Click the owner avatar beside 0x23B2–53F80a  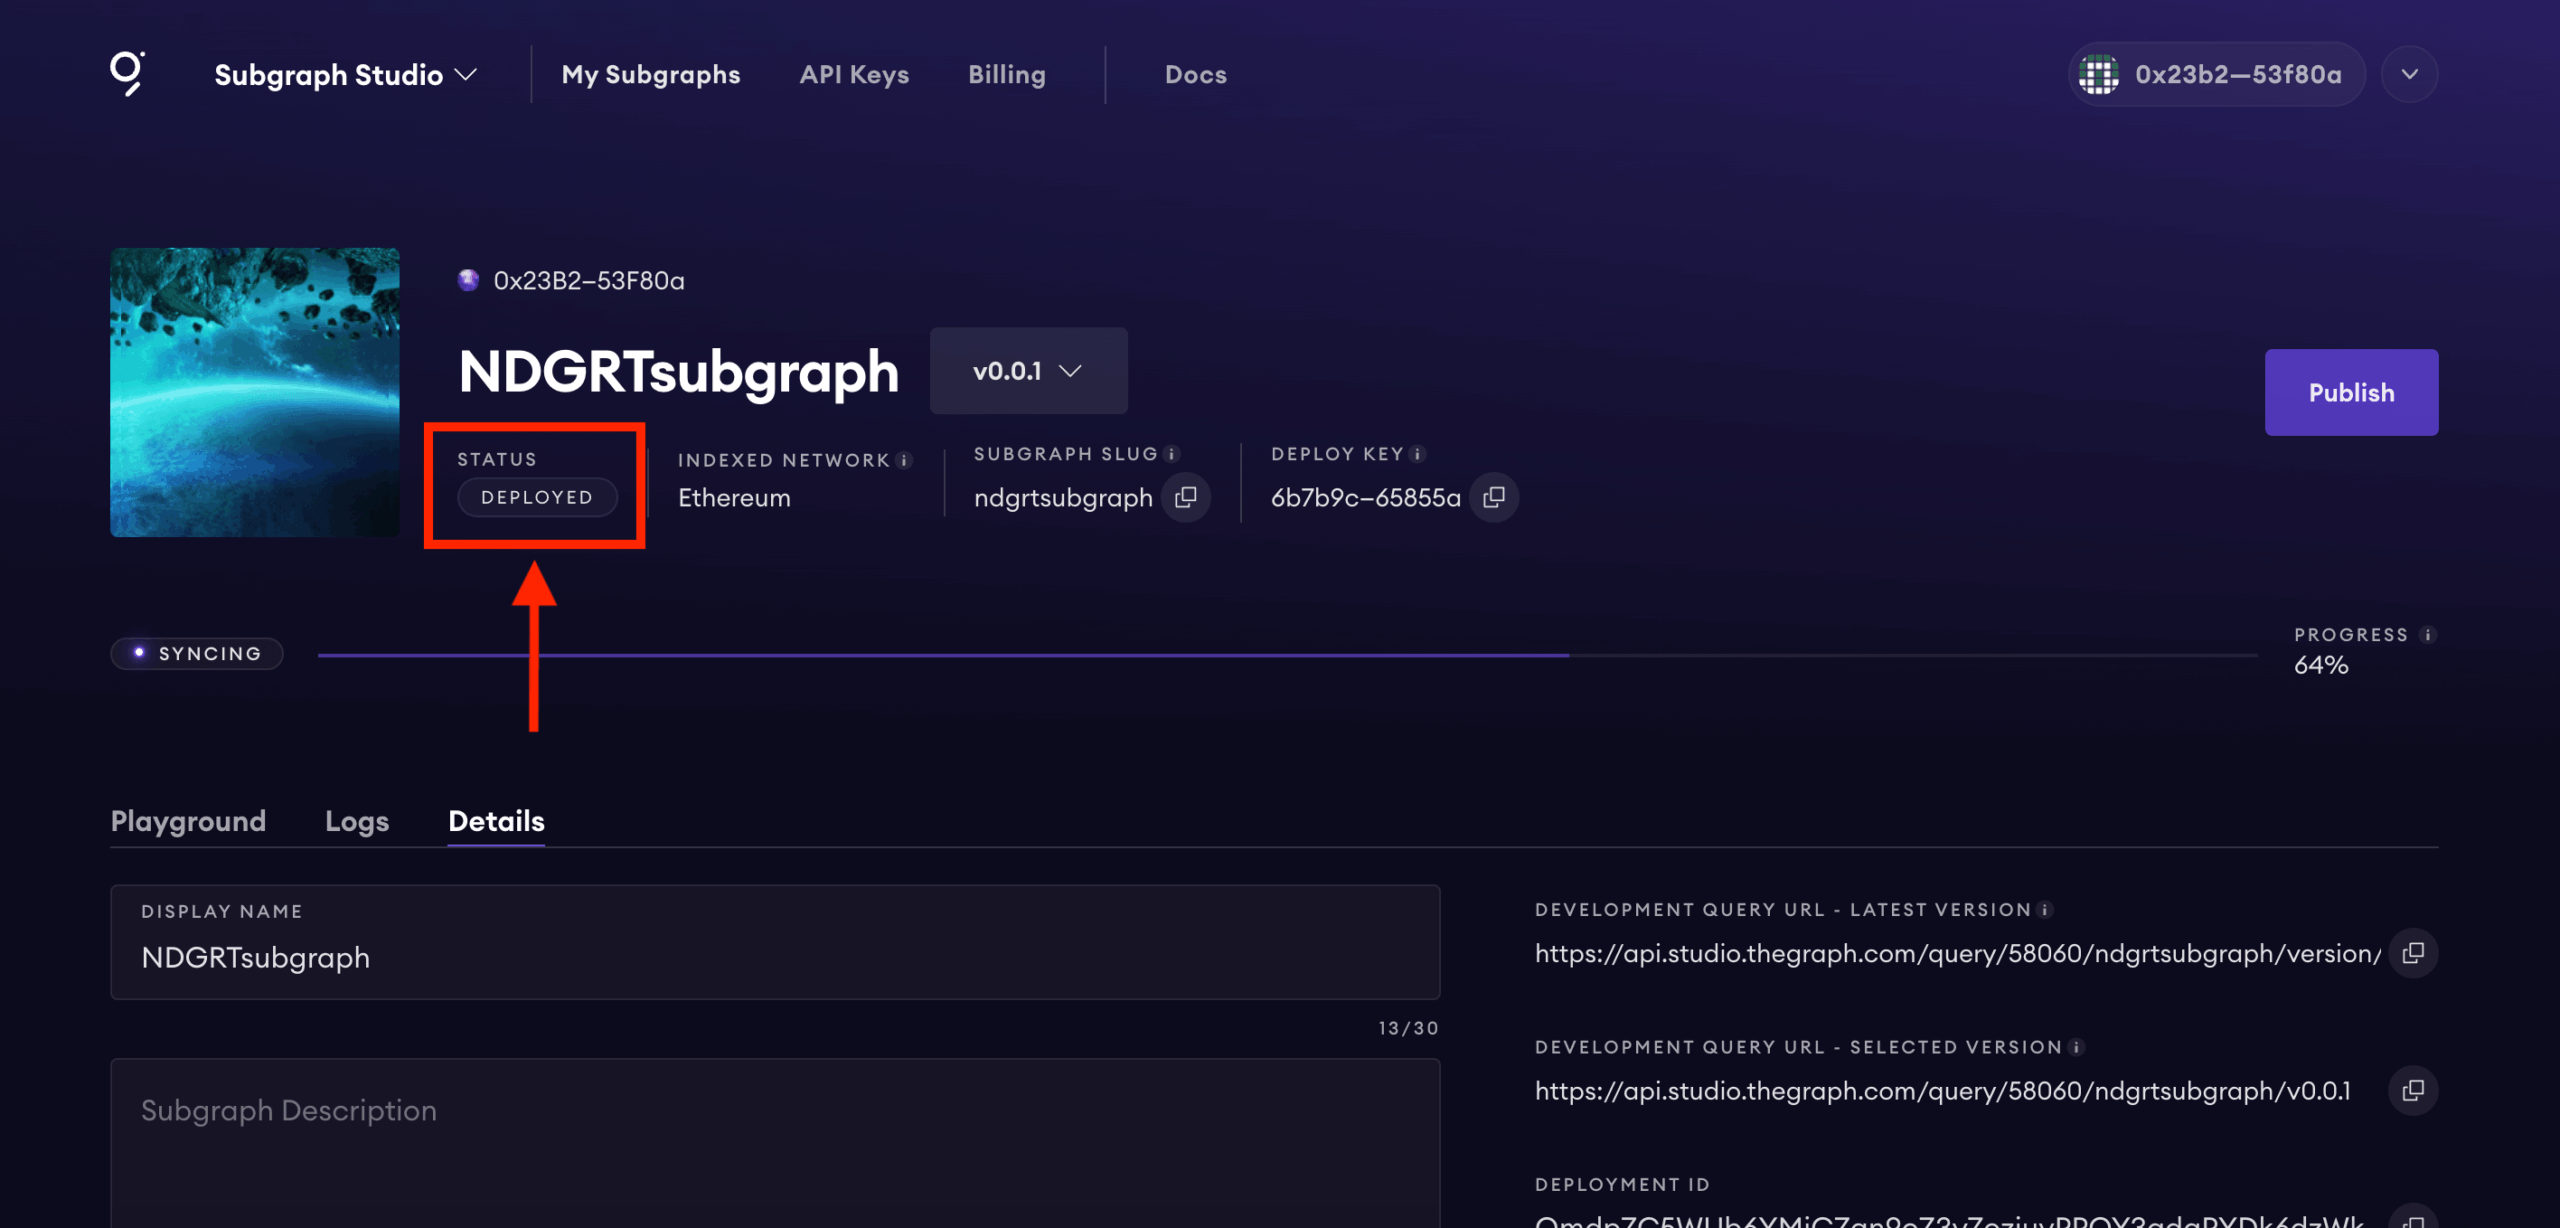[468, 280]
